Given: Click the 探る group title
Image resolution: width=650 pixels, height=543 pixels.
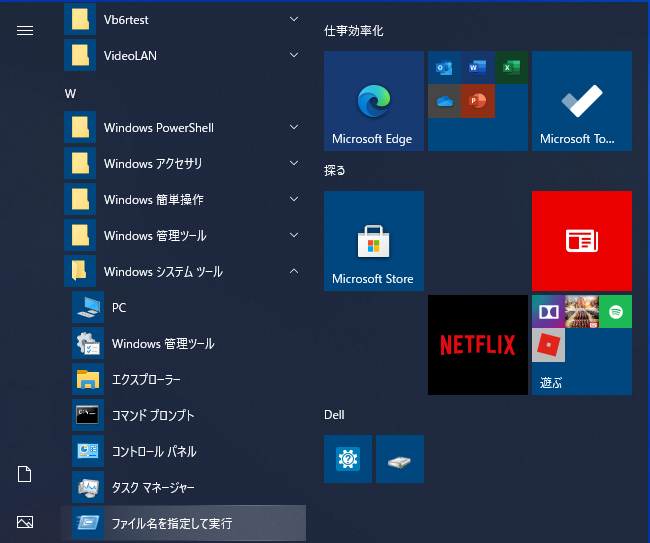Looking at the screenshot, I should pos(335,170).
